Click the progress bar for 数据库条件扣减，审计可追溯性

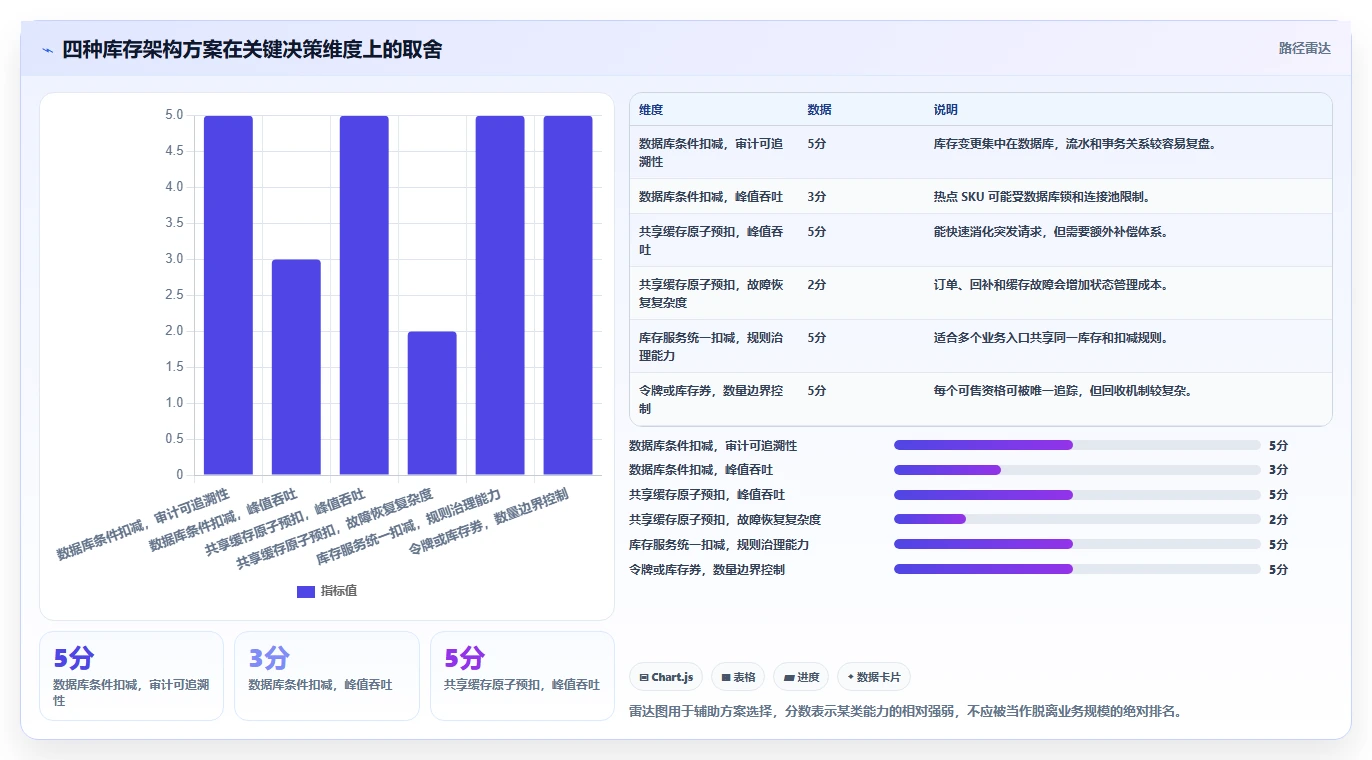point(1077,445)
